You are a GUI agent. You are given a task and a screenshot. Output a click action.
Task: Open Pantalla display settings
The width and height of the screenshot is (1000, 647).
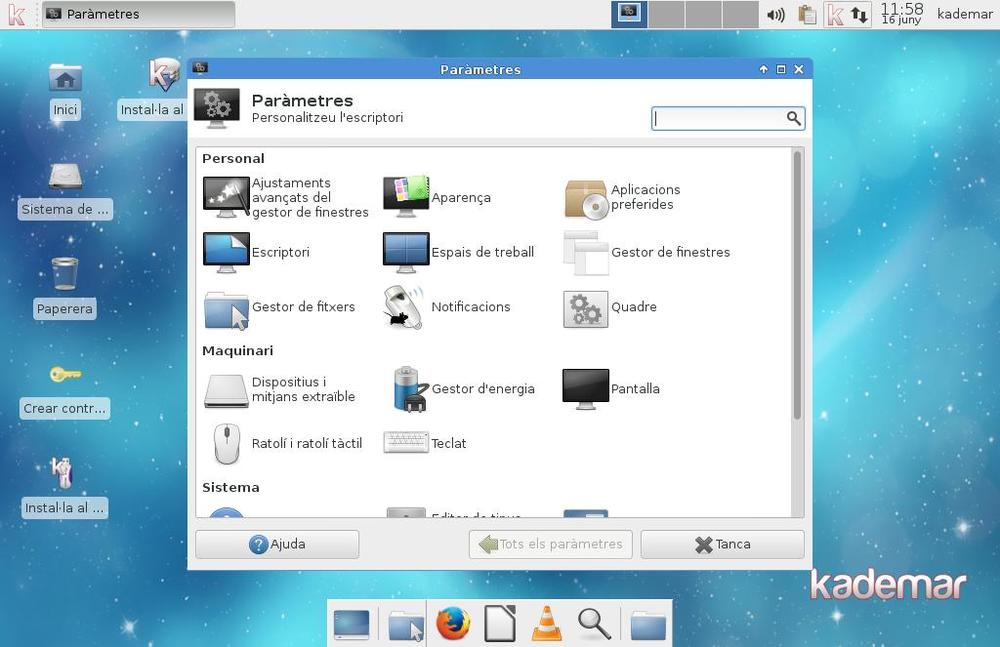coord(586,389)
